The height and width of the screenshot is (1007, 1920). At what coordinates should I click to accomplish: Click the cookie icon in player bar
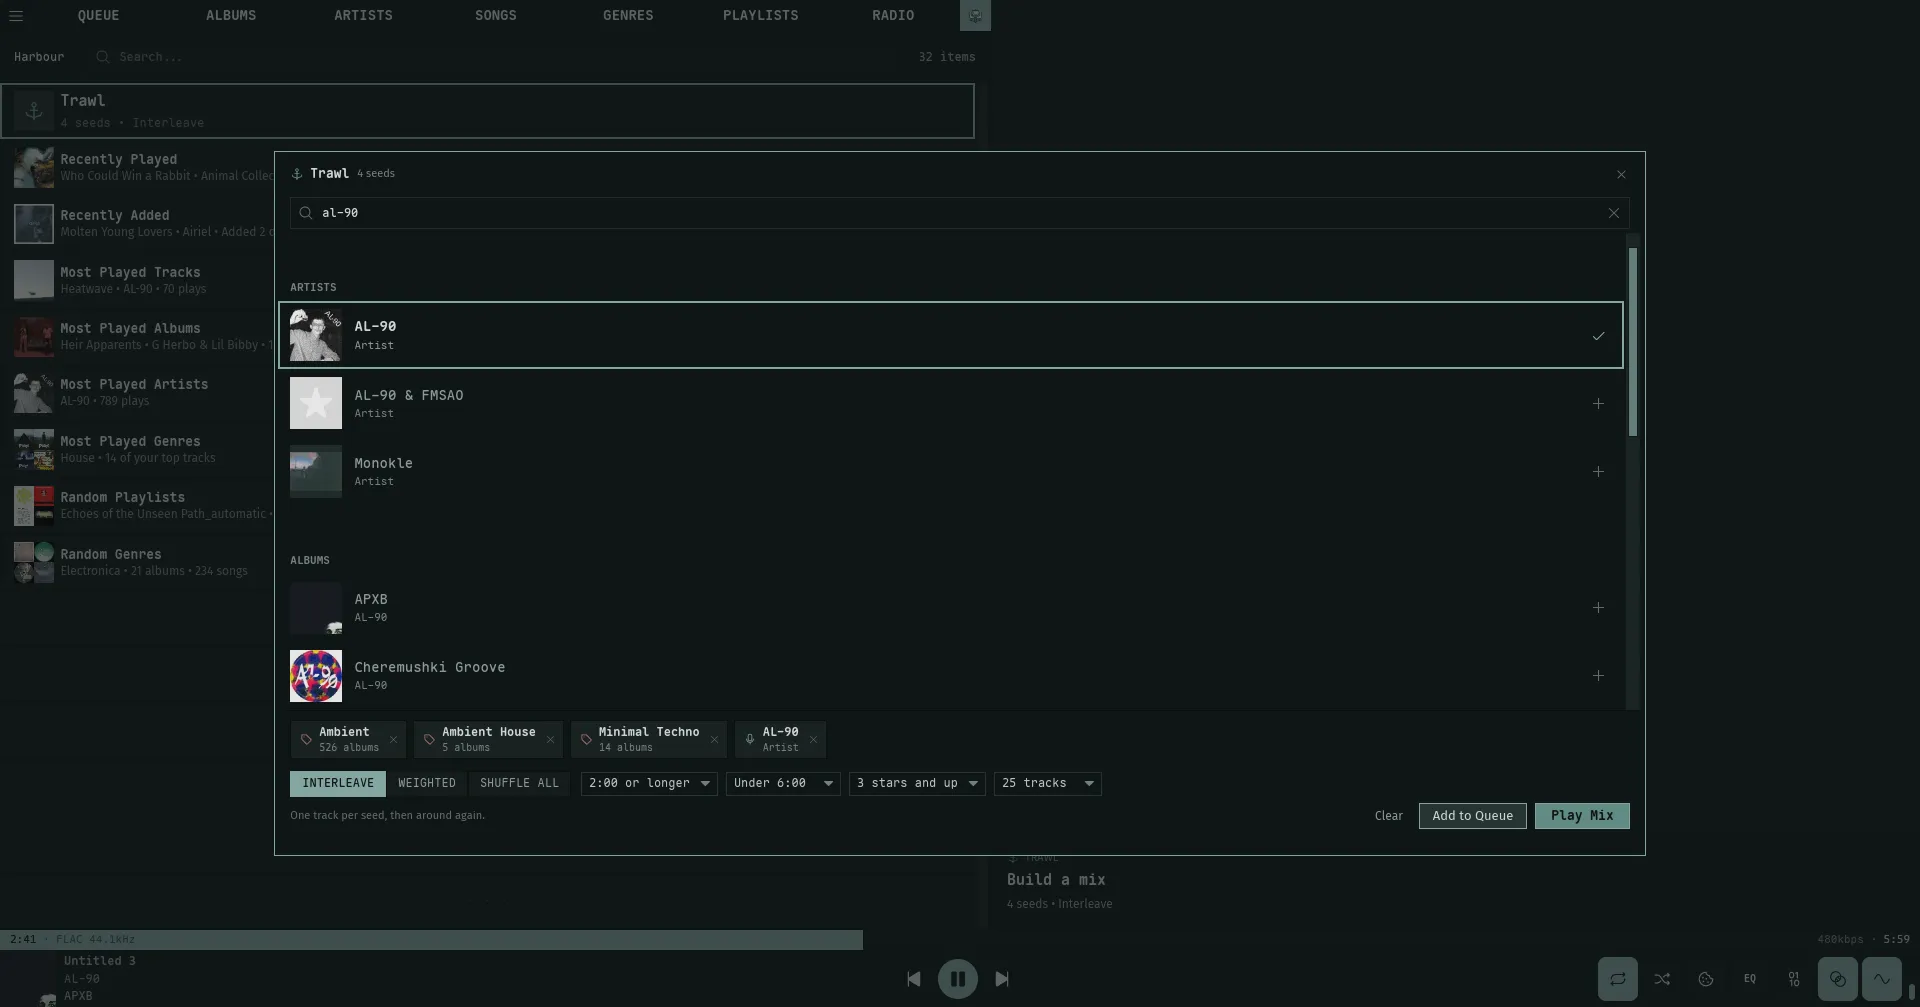[1706, 979]
